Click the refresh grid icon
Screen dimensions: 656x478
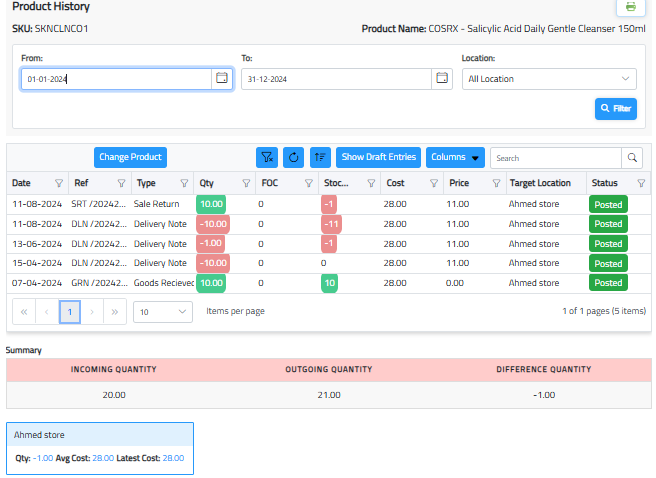[293, 157]
